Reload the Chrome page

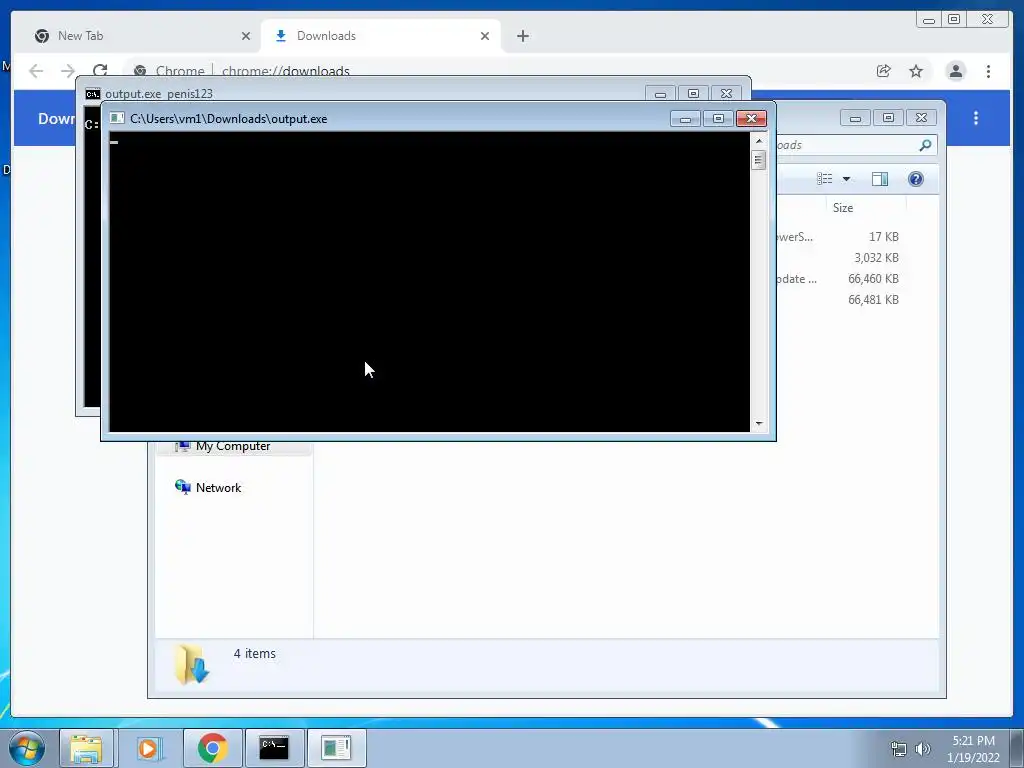tap(99, 70)
